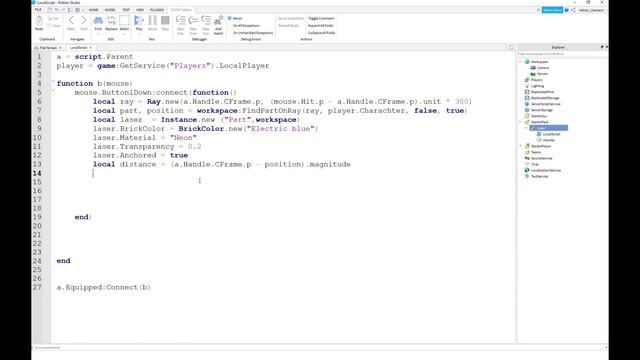Select ServerStorage in Explorer

point(539,110)
